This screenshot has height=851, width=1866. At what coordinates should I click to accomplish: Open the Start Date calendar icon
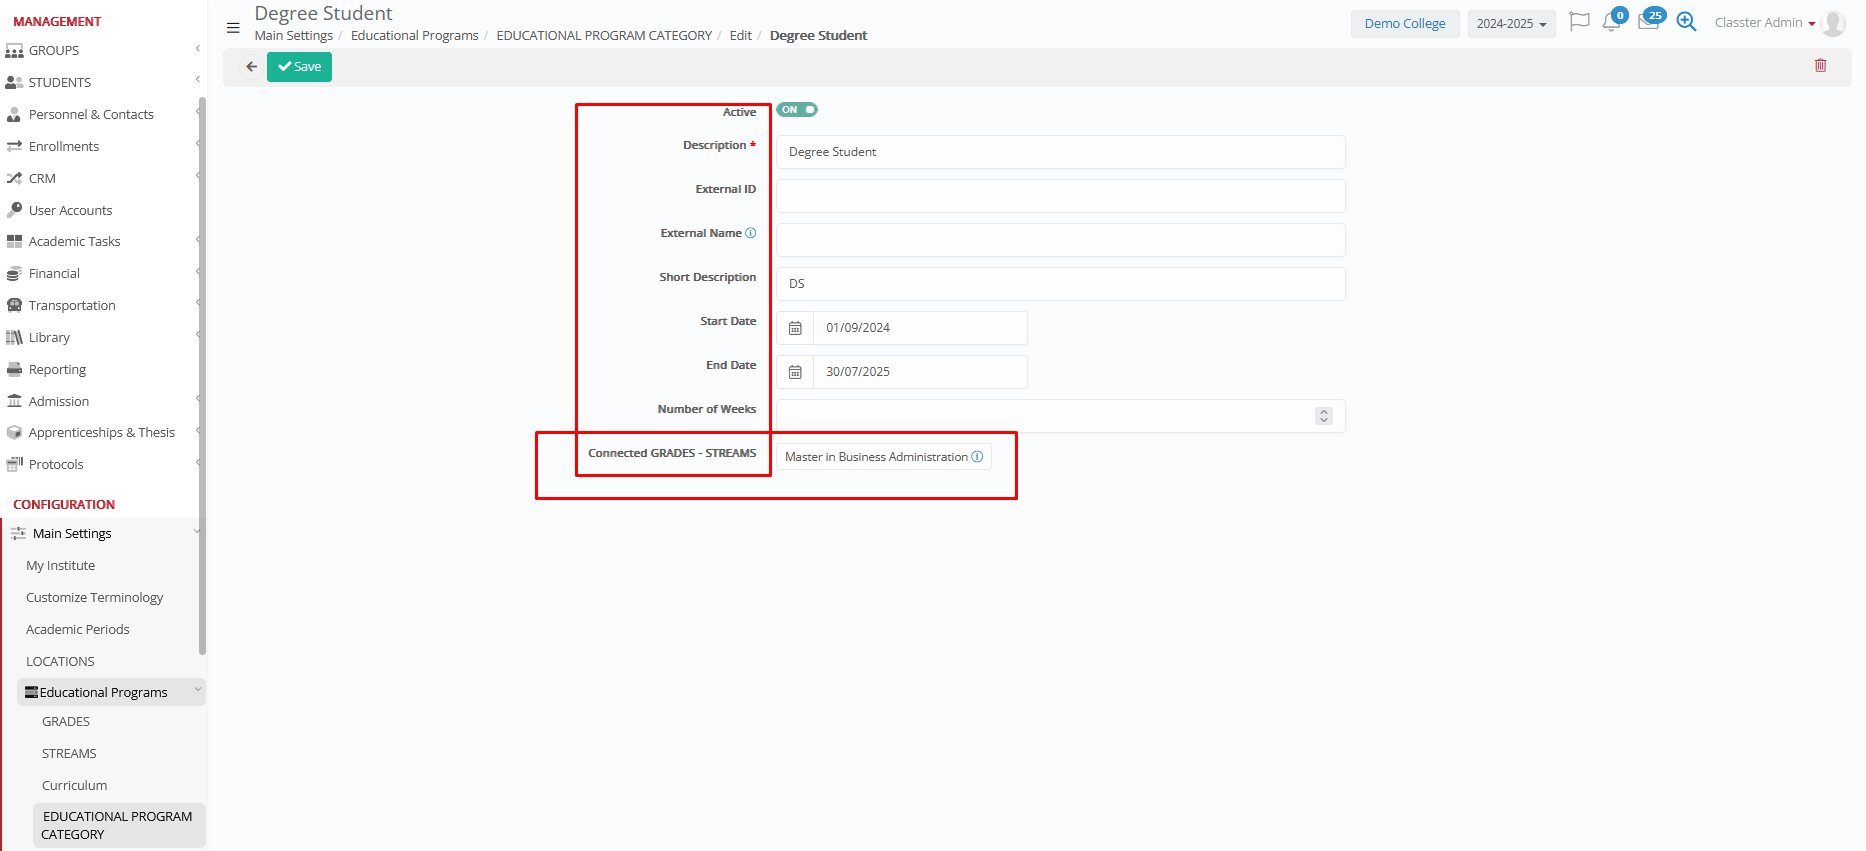(x=795, y=328)
